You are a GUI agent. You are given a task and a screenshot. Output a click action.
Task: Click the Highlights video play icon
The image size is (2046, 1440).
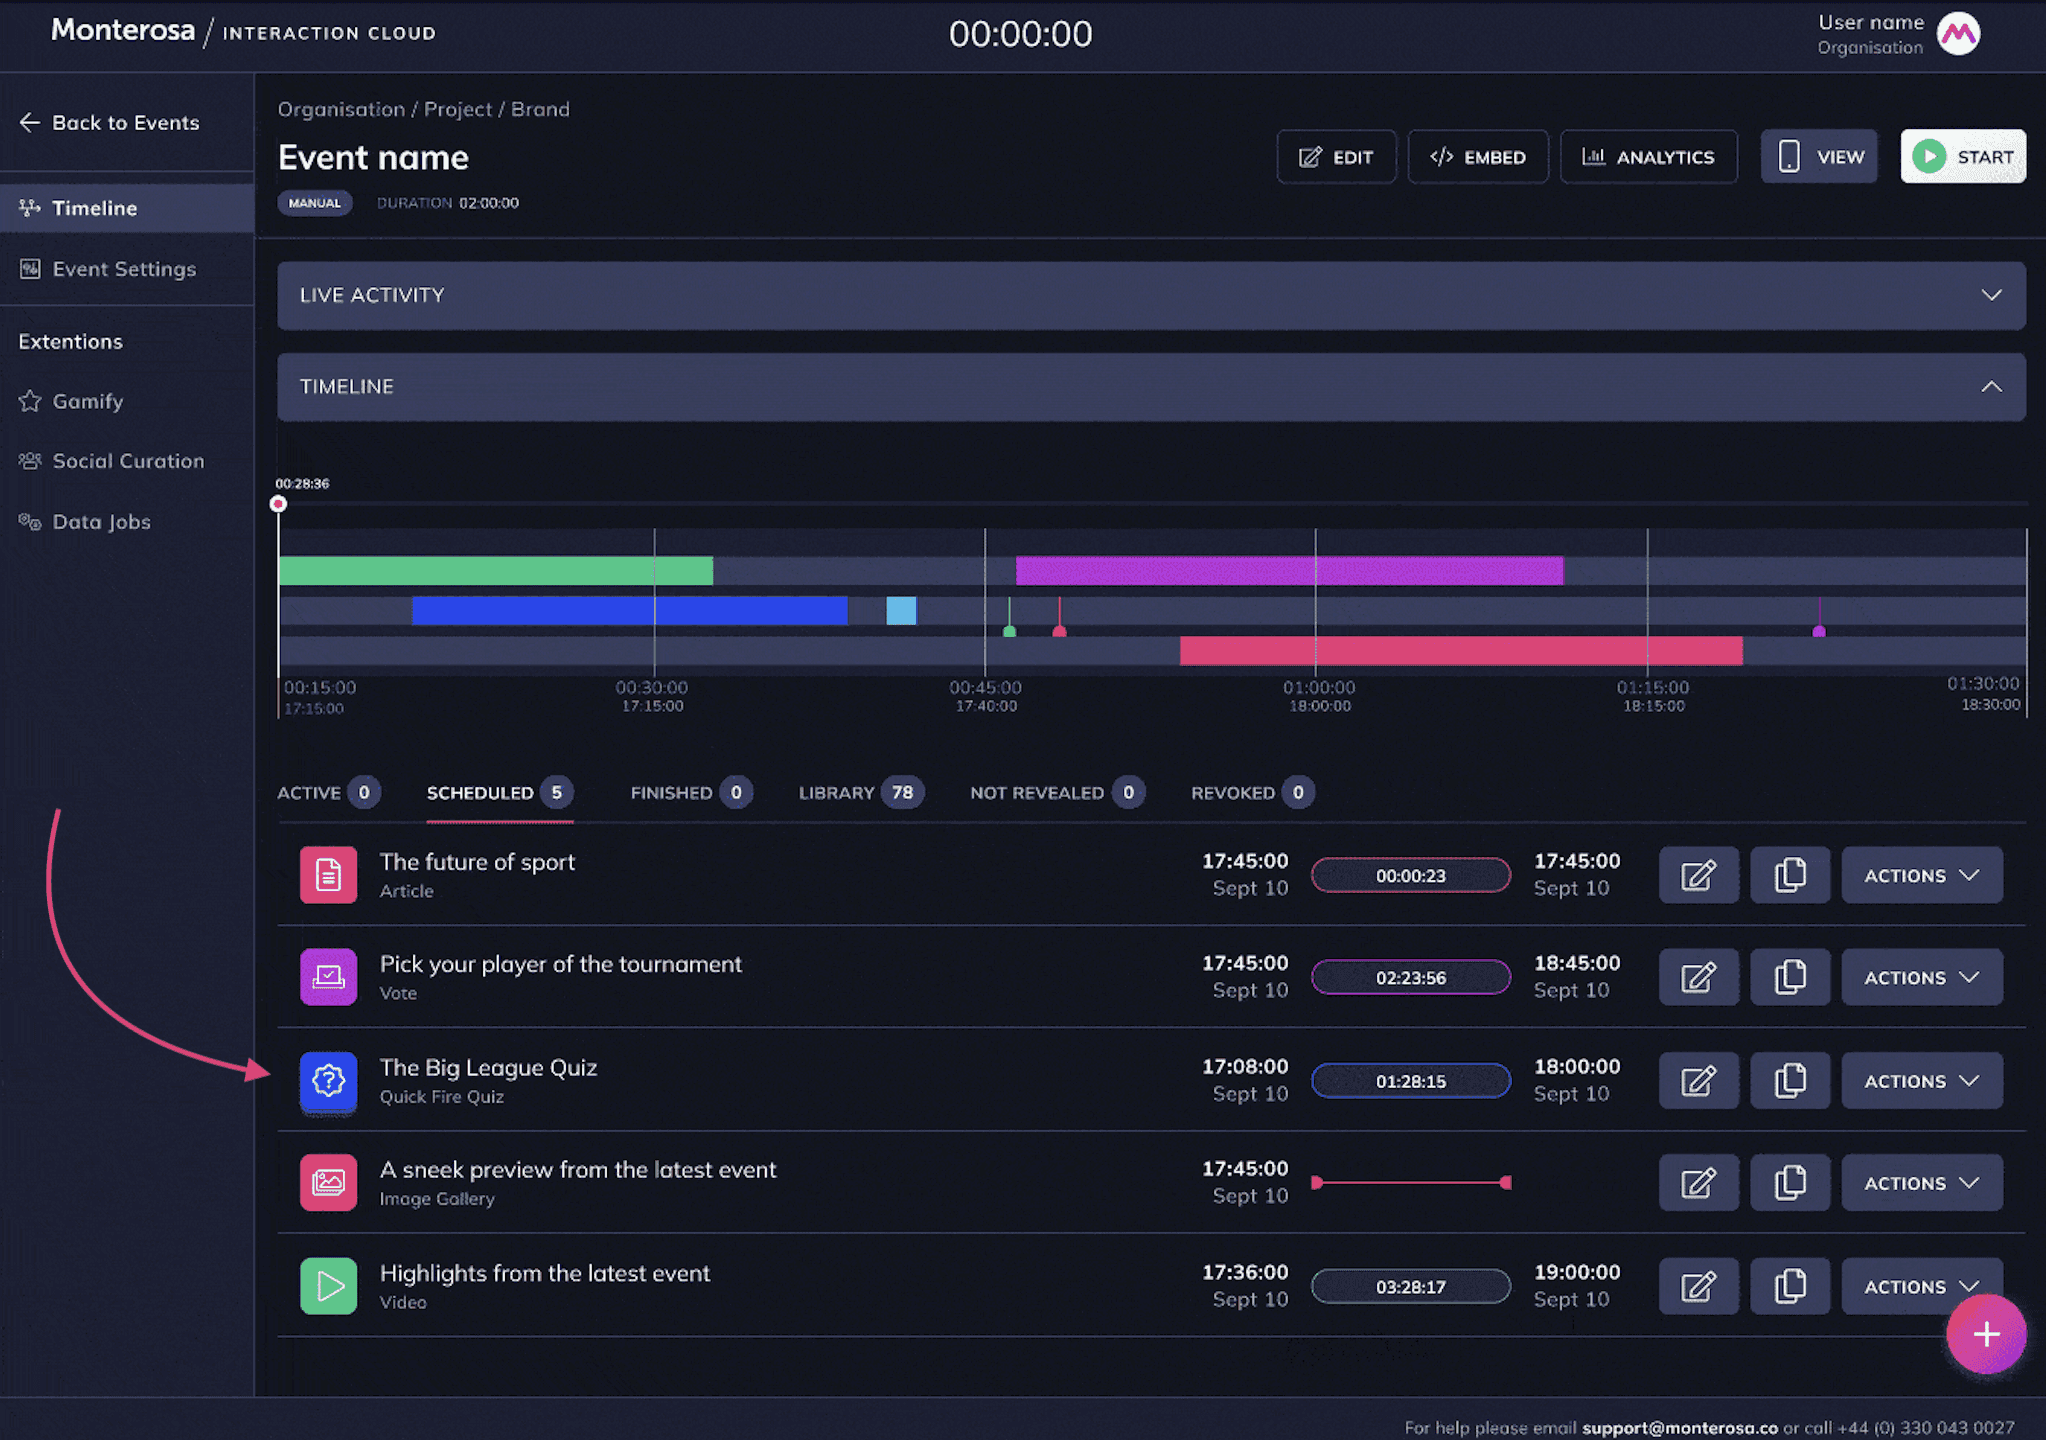coord(328,1286)
